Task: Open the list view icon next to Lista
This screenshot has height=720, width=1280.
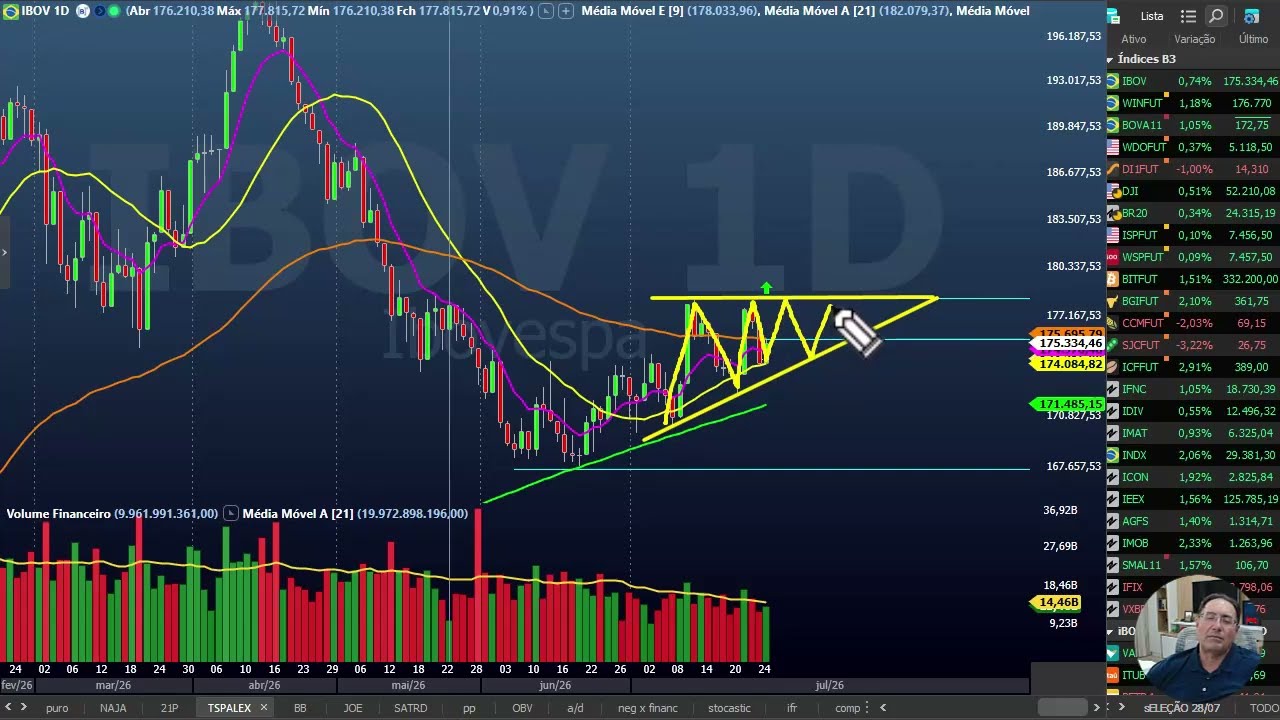Action: click(1188, 16)
